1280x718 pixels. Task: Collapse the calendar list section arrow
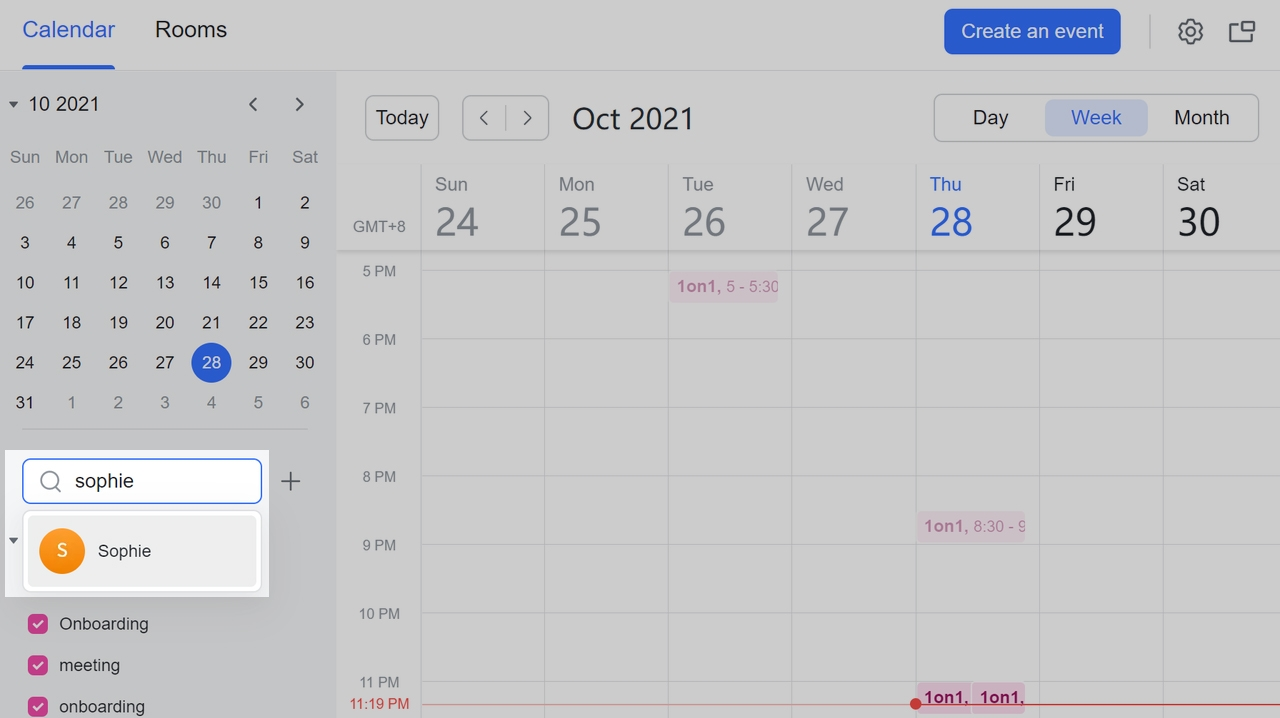coord(14,541)
